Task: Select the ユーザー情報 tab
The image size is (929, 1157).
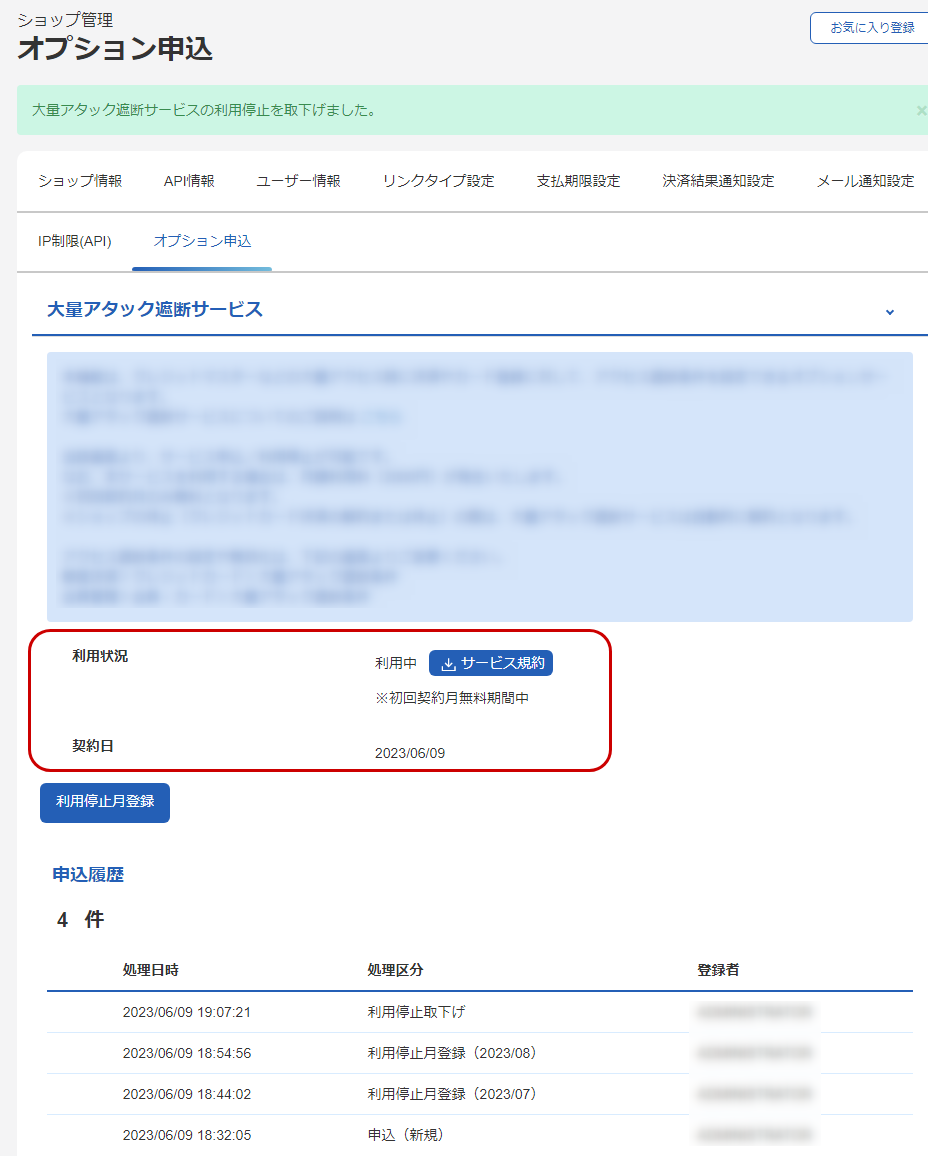Action: click(296, 181)
